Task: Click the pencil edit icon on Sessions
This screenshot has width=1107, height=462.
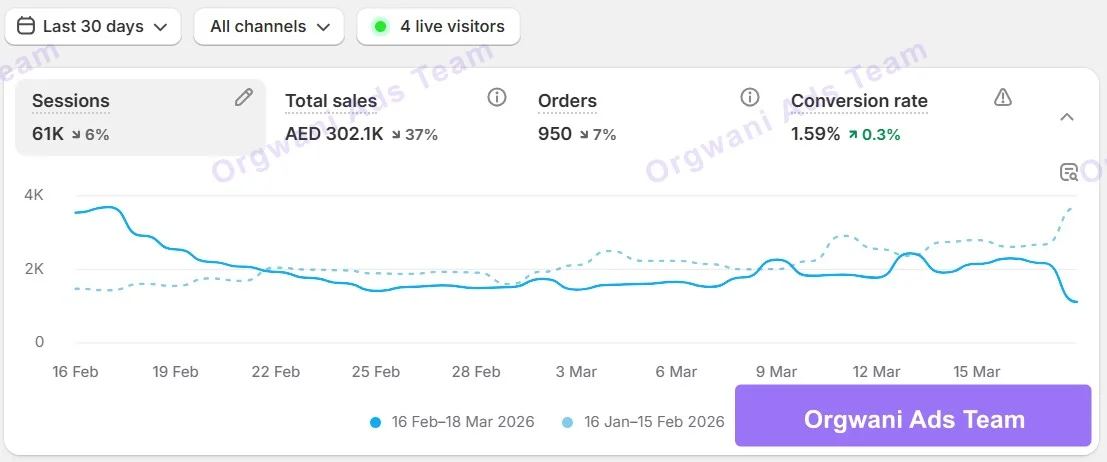Action: (x=244, y=97)
